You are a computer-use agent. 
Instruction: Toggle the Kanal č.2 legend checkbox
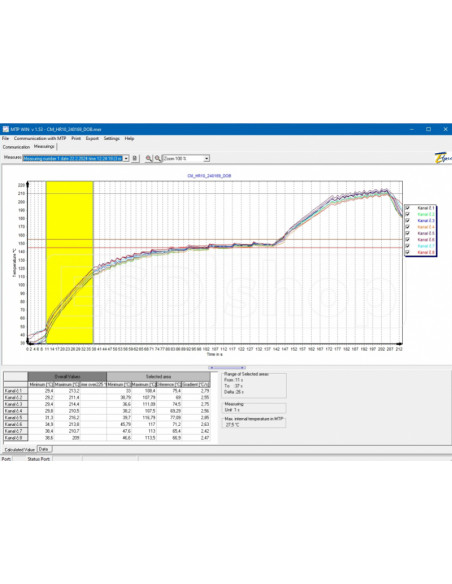click(x=408, y=214)
